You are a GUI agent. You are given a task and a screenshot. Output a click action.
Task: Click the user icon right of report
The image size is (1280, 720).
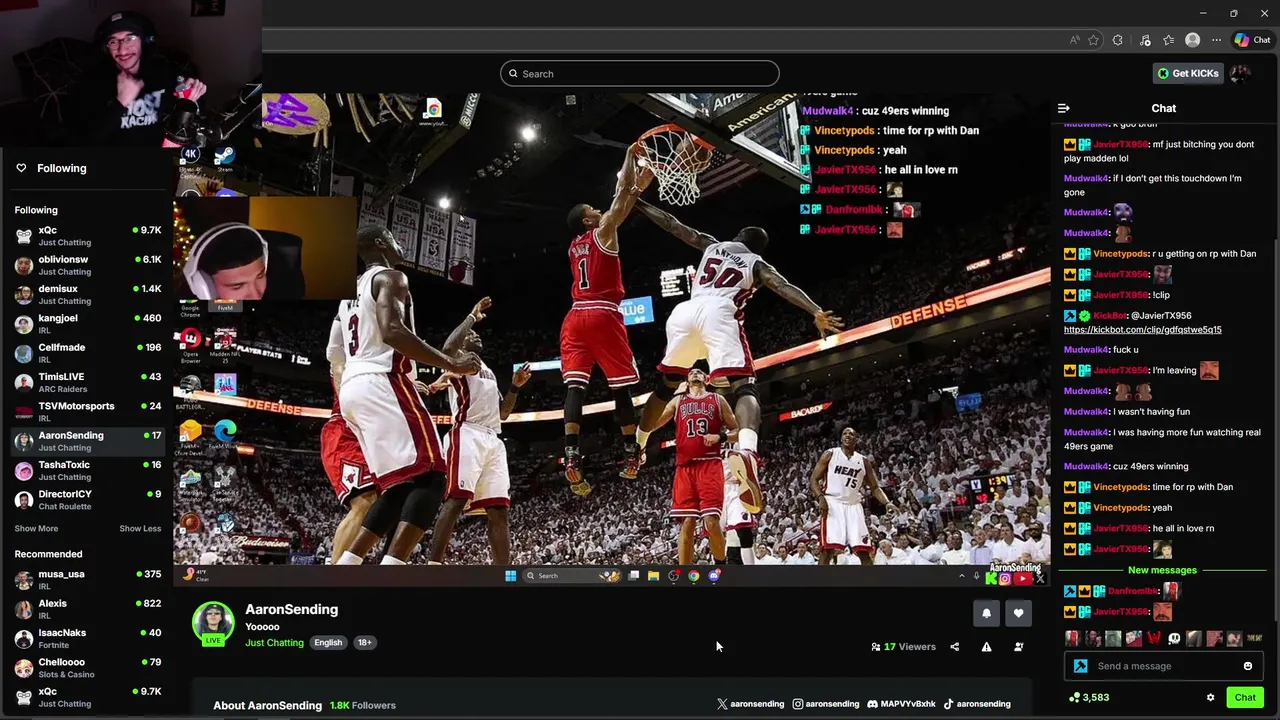(1018, 647)
